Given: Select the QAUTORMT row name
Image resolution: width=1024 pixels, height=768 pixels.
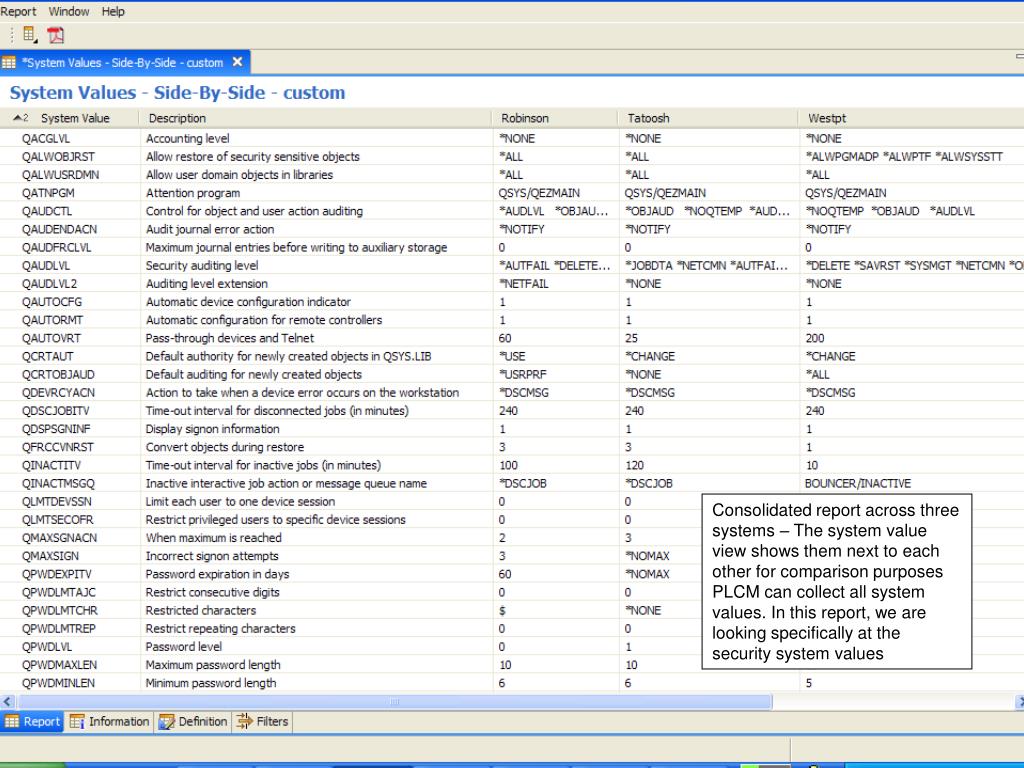Looking at the screenshot, I should click(x=52, y=320).
